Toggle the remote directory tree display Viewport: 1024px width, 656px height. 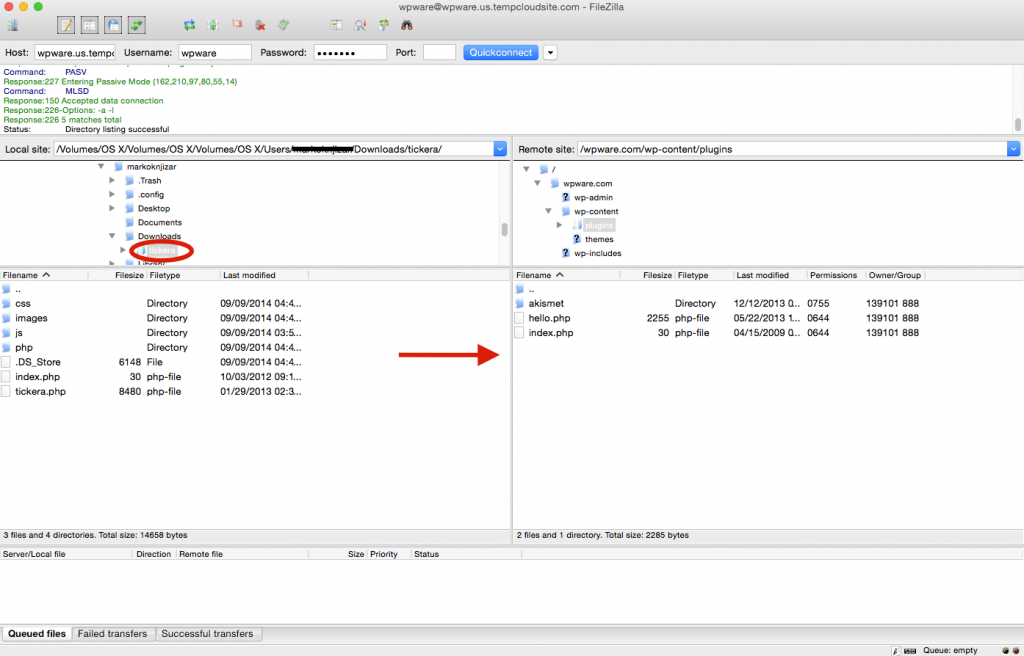pos(113,25)
